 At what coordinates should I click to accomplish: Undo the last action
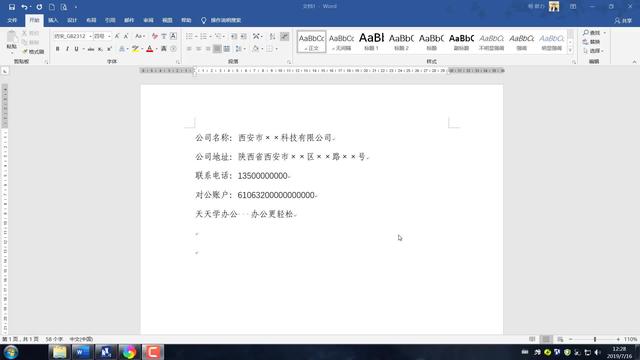[x=24, y=7]
